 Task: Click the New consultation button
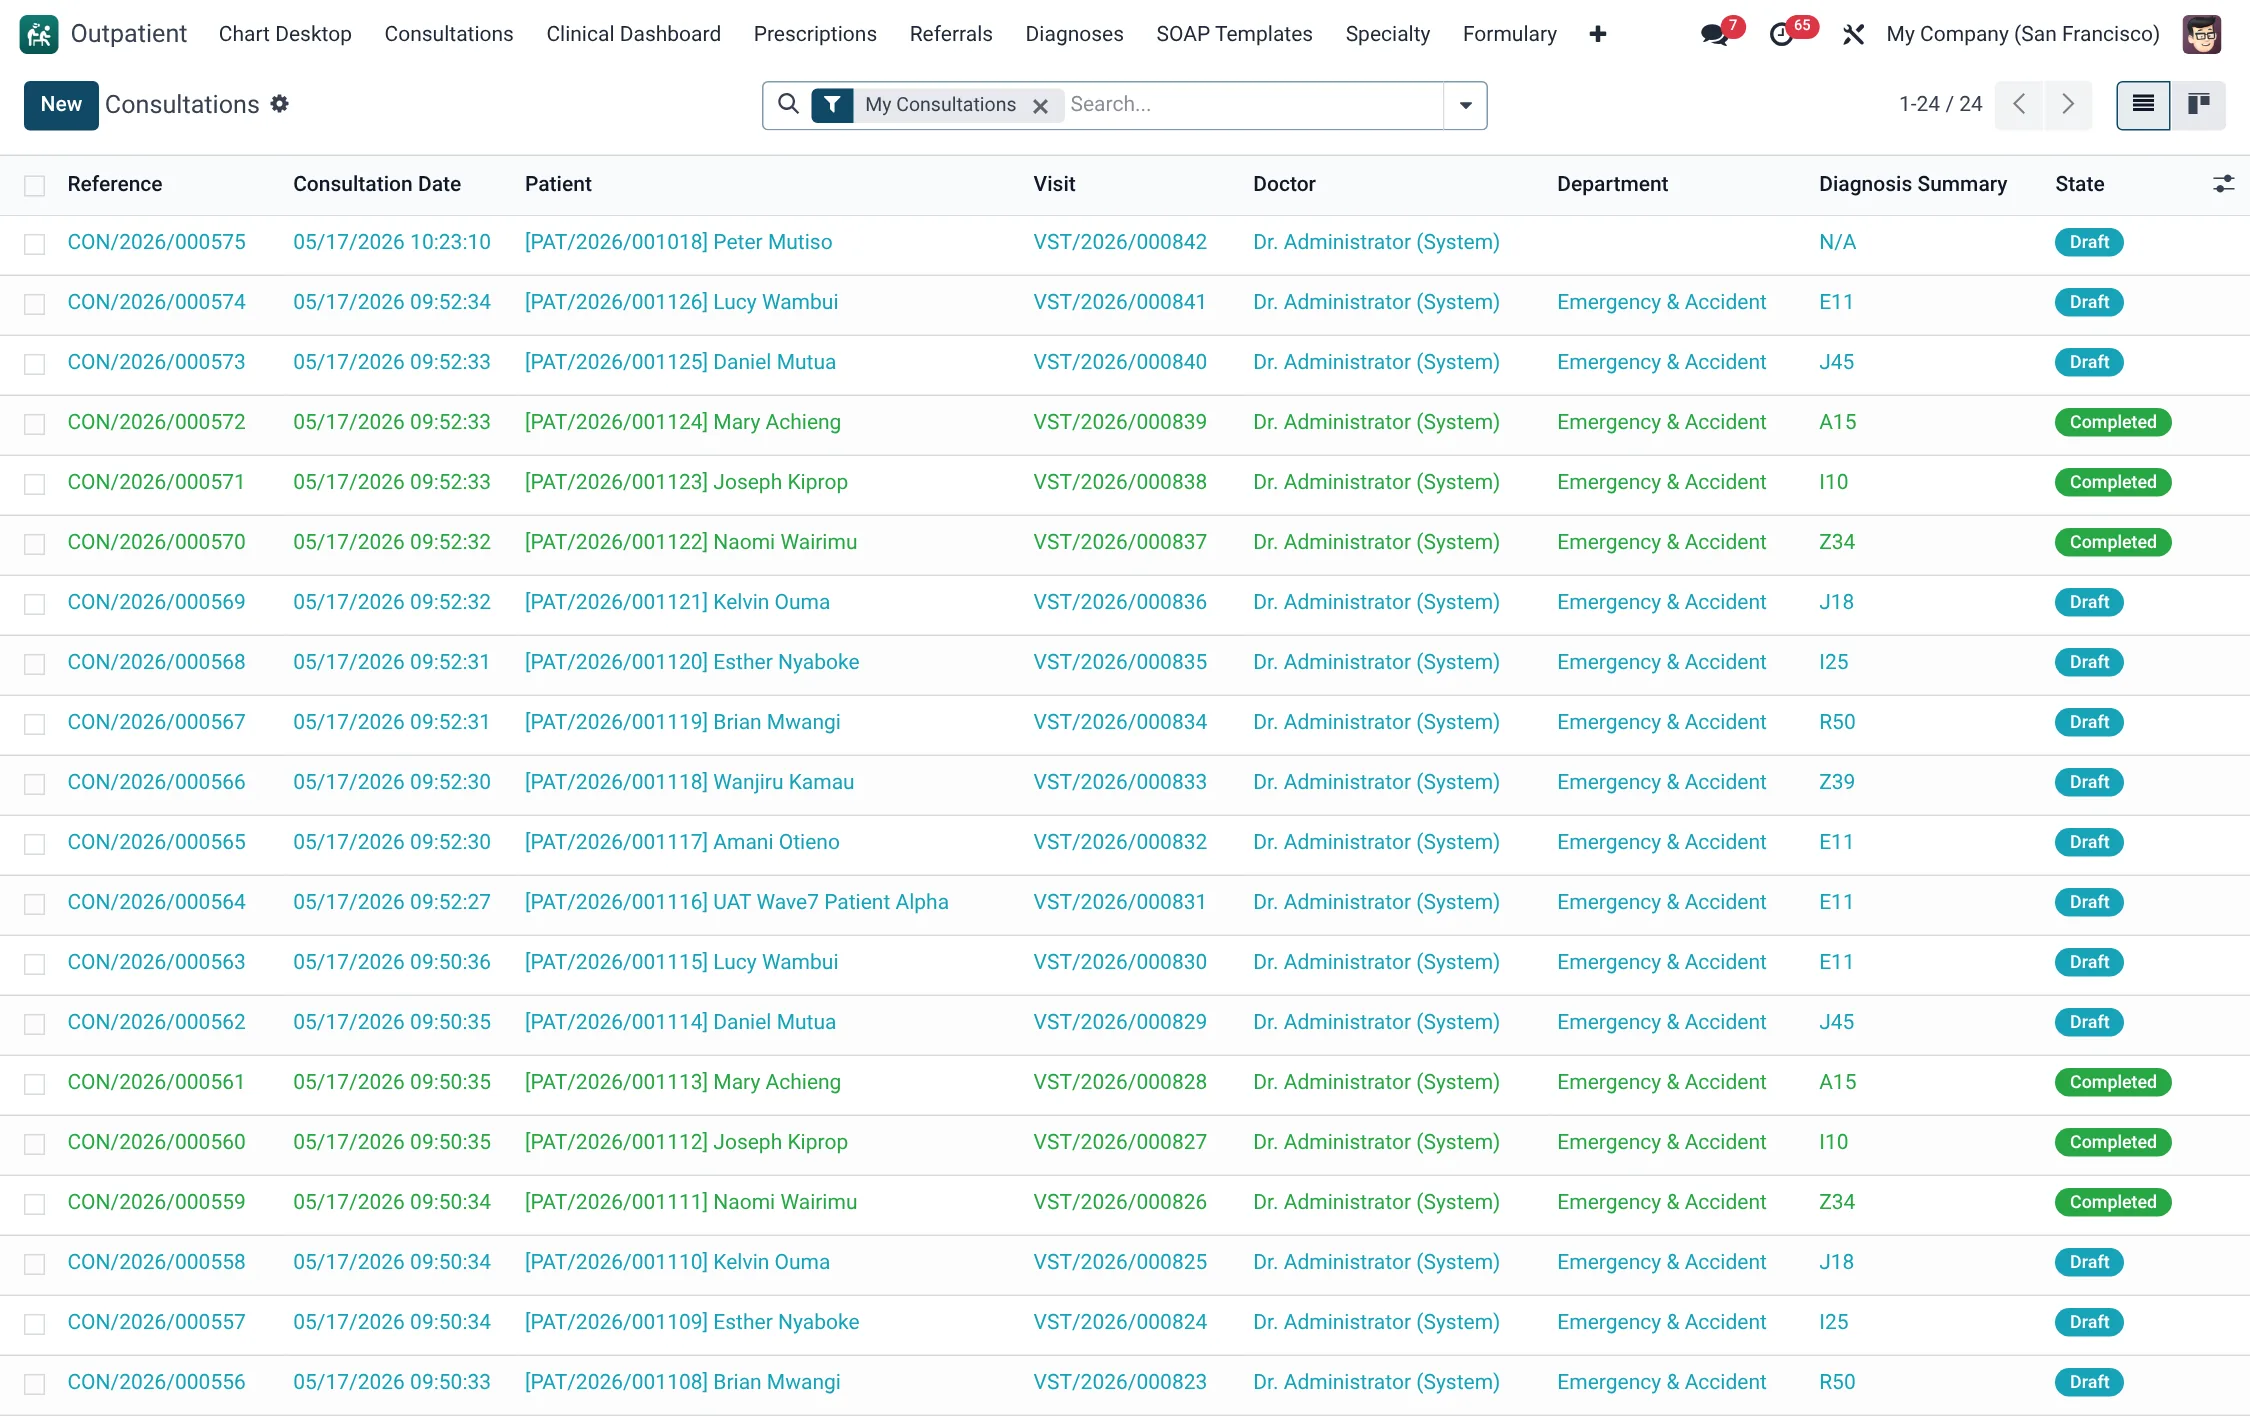coord(61,105)
